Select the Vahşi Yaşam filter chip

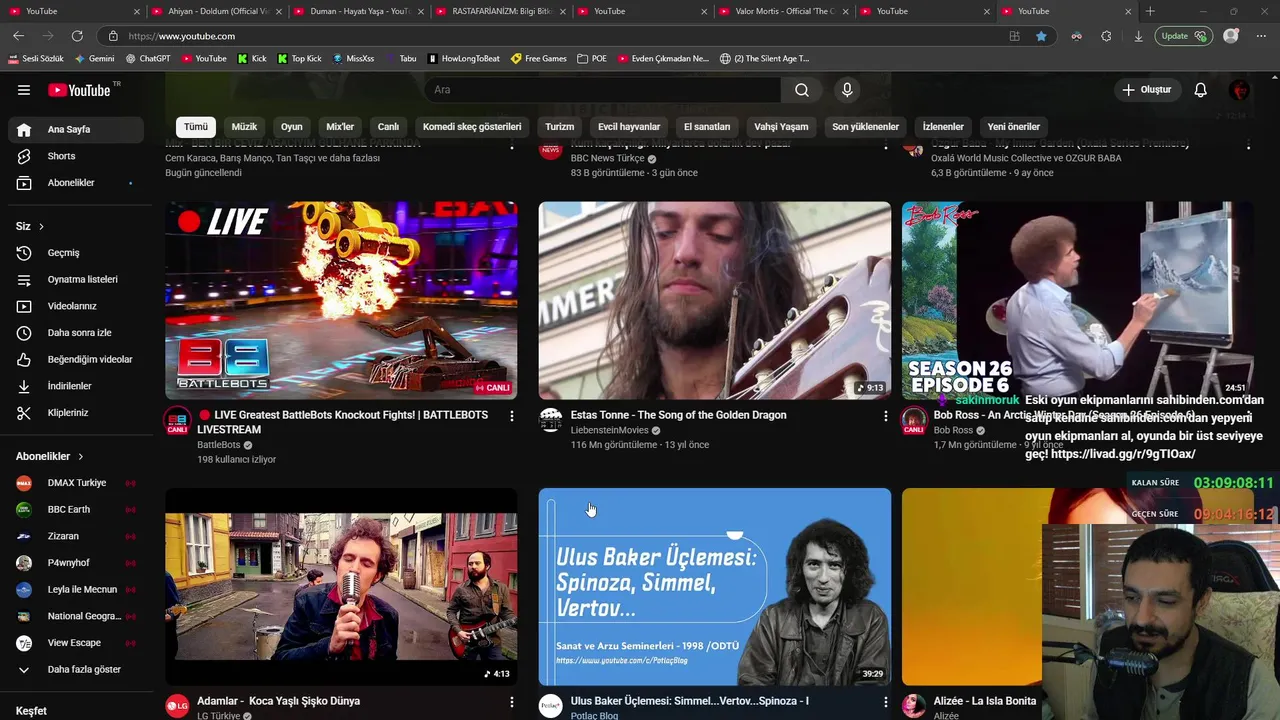(x=781, y=127)
